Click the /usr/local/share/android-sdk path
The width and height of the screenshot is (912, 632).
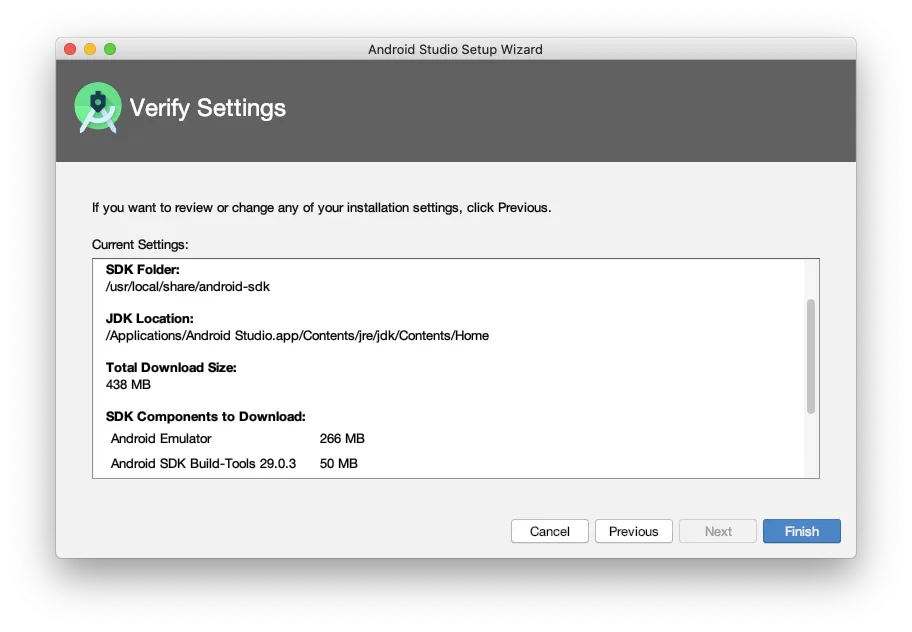pyautogui.click(x=187, y=287)
